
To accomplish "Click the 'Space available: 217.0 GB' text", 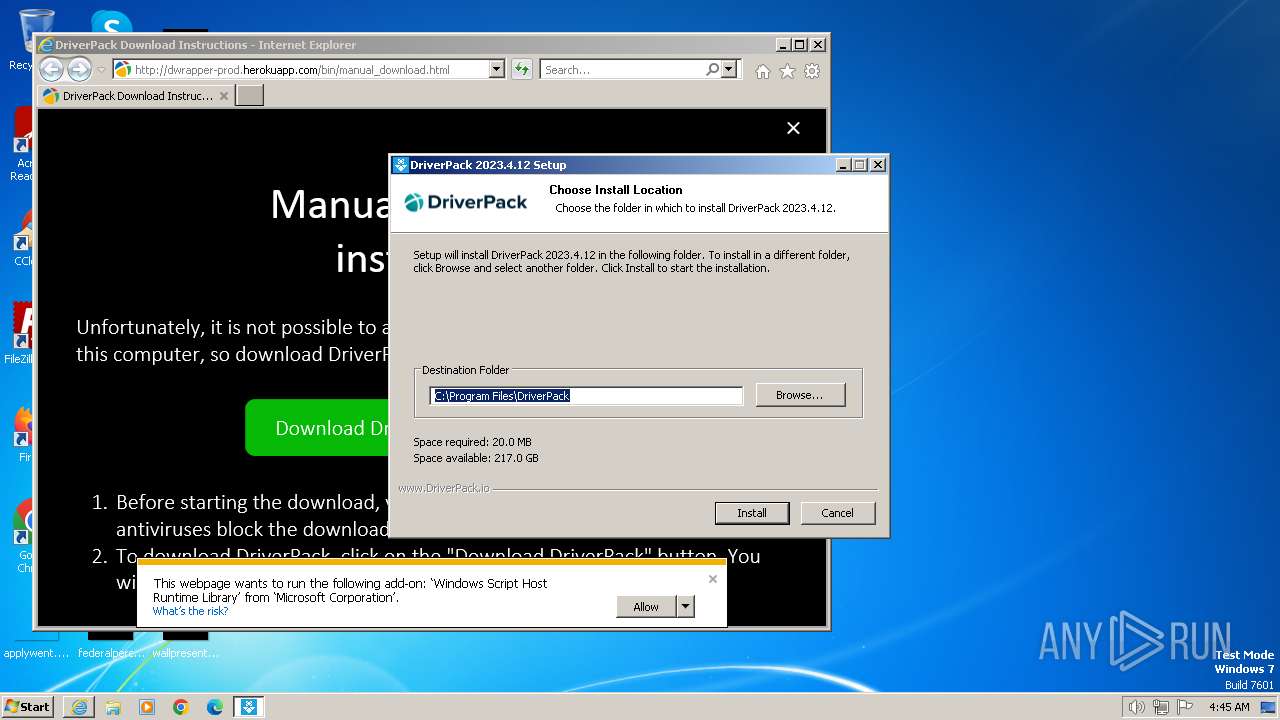I will pyautogui.click(x=476, y=458).
